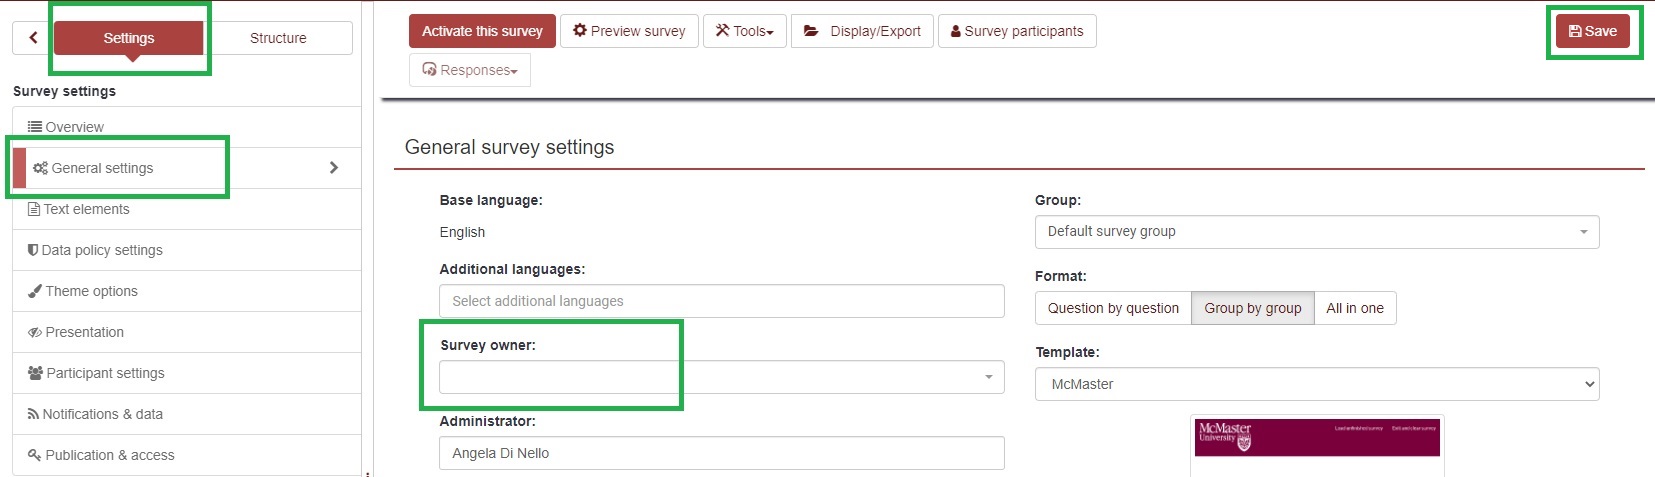This screenshot has width=1655, height=477.
Task: Expand the Responses dropdown
Action: tap(470, 70)
